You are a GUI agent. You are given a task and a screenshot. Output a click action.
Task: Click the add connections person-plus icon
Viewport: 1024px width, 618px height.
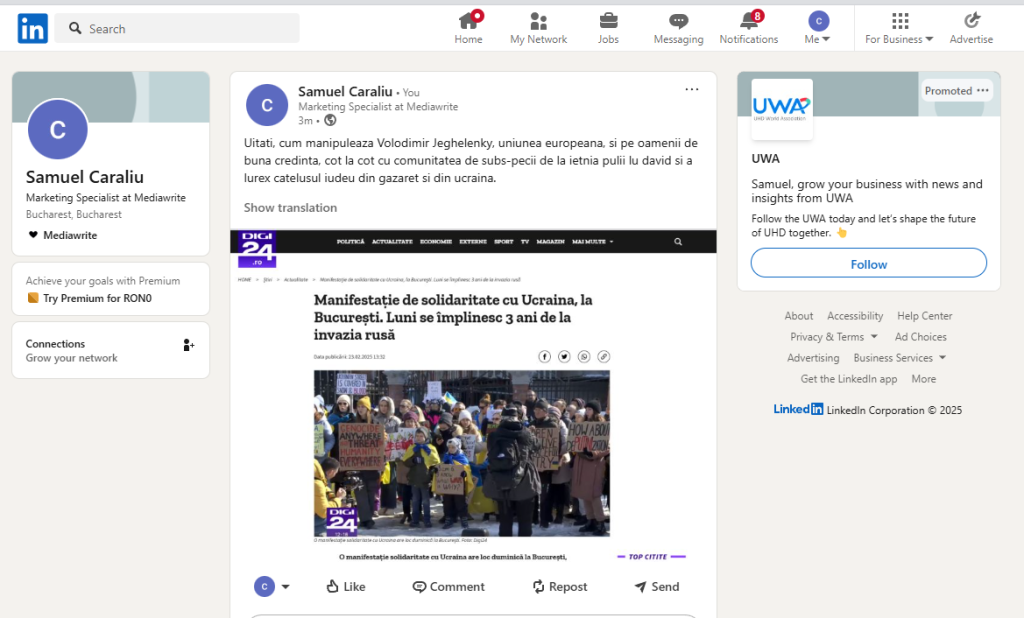click(189, 345)
